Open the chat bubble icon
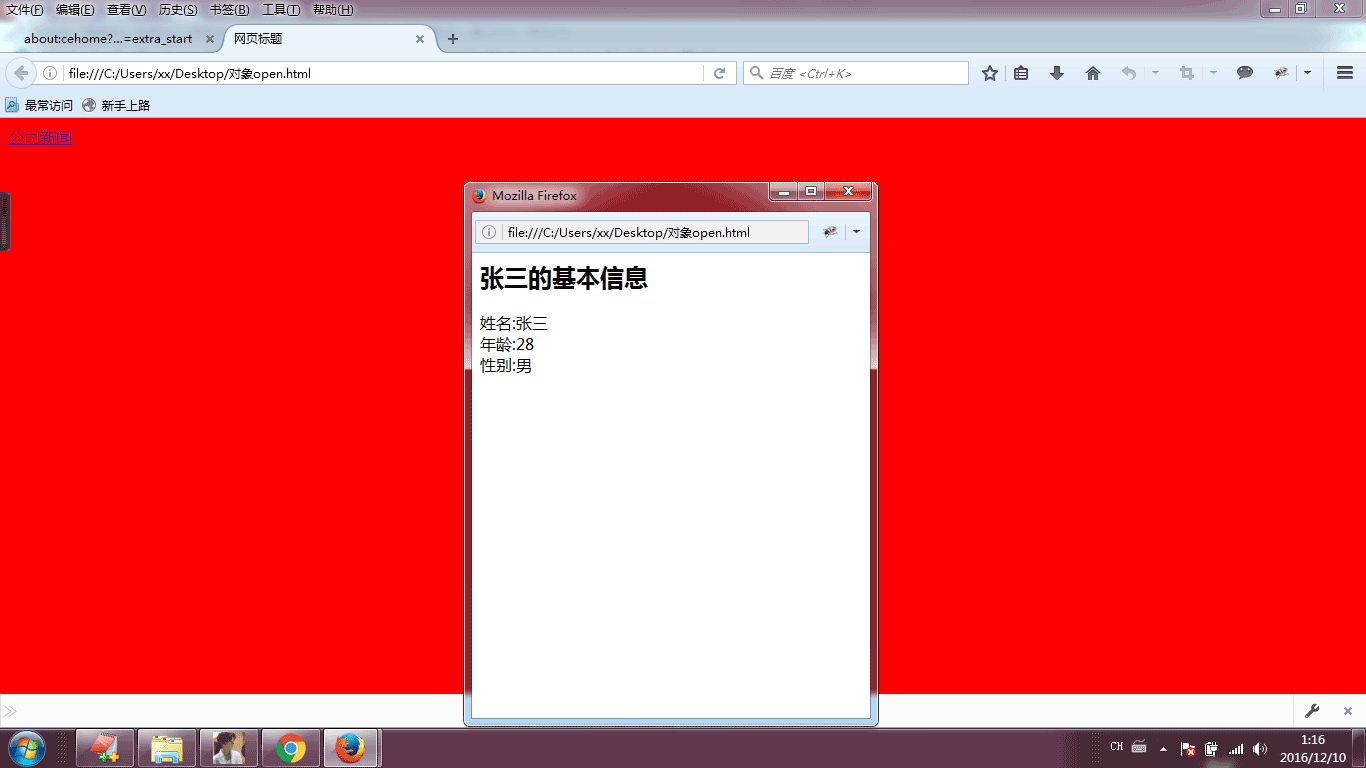The image size is (1366, 768). [x=1245, y=73]
